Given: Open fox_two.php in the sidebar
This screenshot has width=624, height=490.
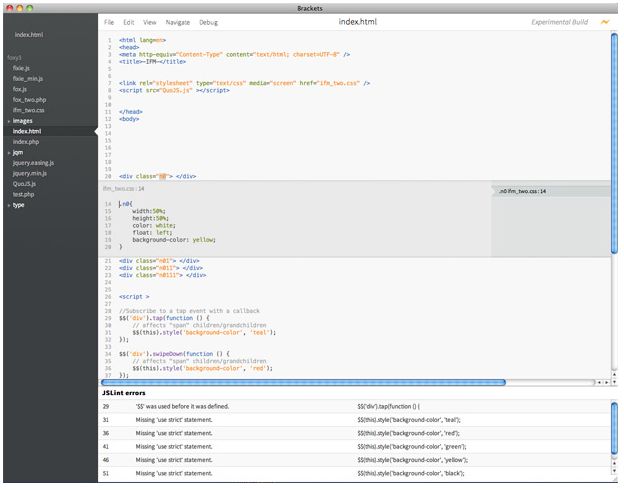Looking at the screenshot, I should (29, 100).
